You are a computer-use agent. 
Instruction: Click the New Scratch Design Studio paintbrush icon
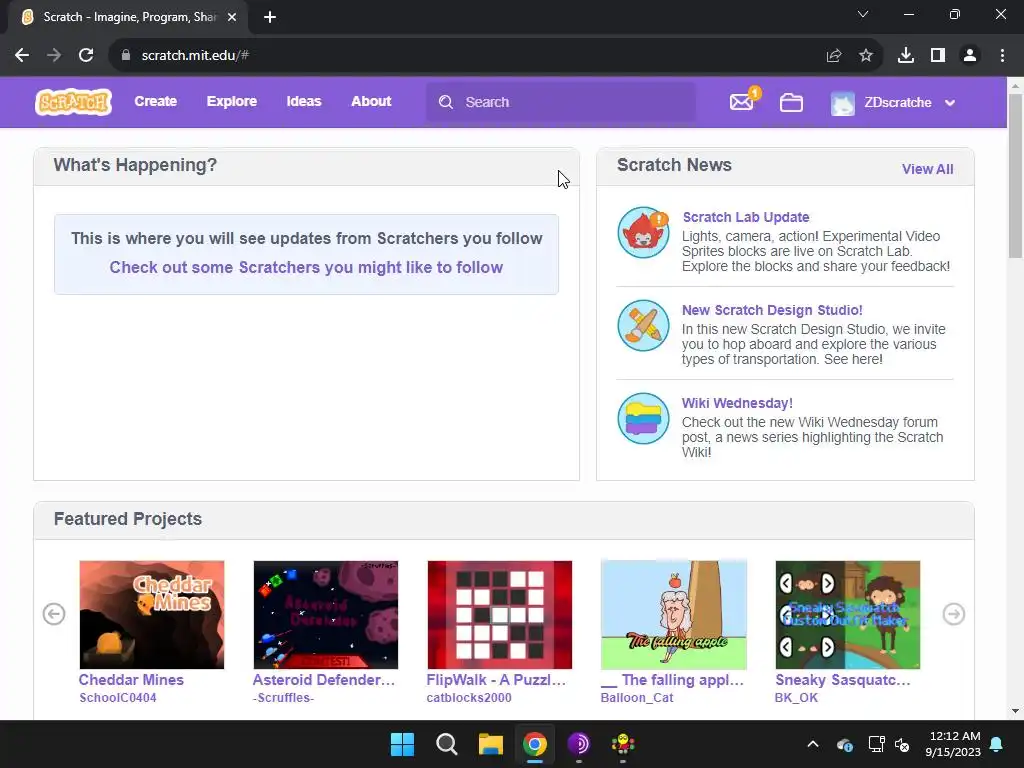[x=643, y=325]
